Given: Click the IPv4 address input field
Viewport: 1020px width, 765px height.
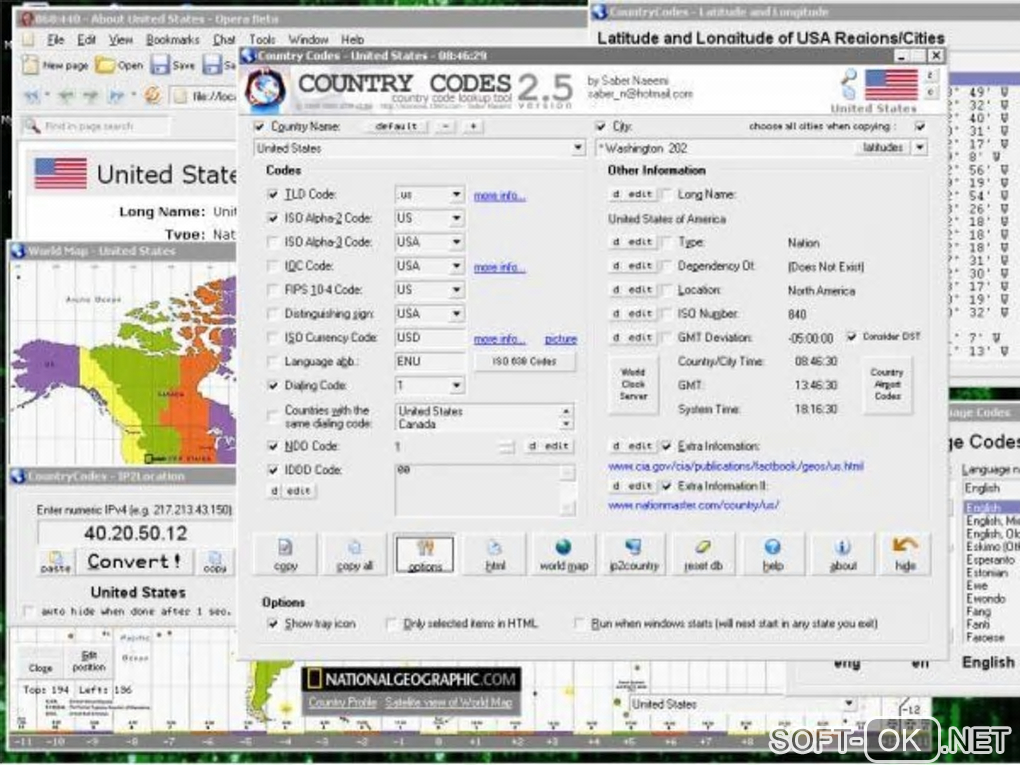Looking at the screenshot, I should 135,533.
